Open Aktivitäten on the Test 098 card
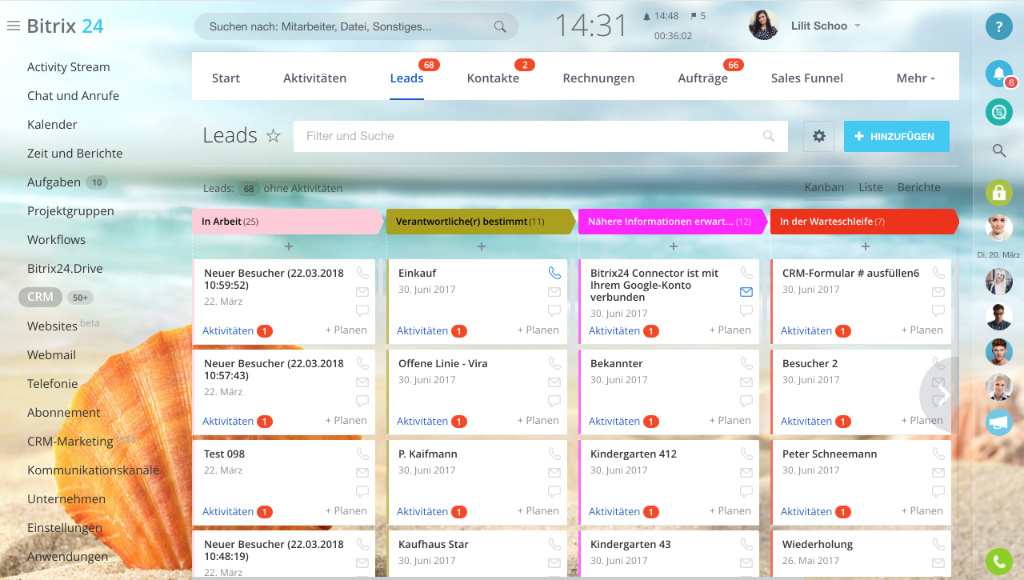The width and height of the screenshot is (1024, 580). pos(227,511)
